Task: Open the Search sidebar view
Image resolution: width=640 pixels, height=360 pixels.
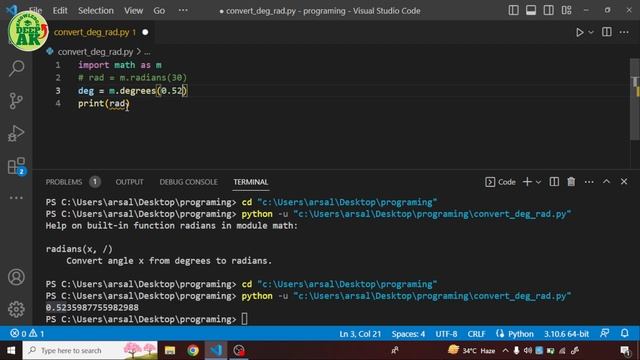Action: coord(16,68)
